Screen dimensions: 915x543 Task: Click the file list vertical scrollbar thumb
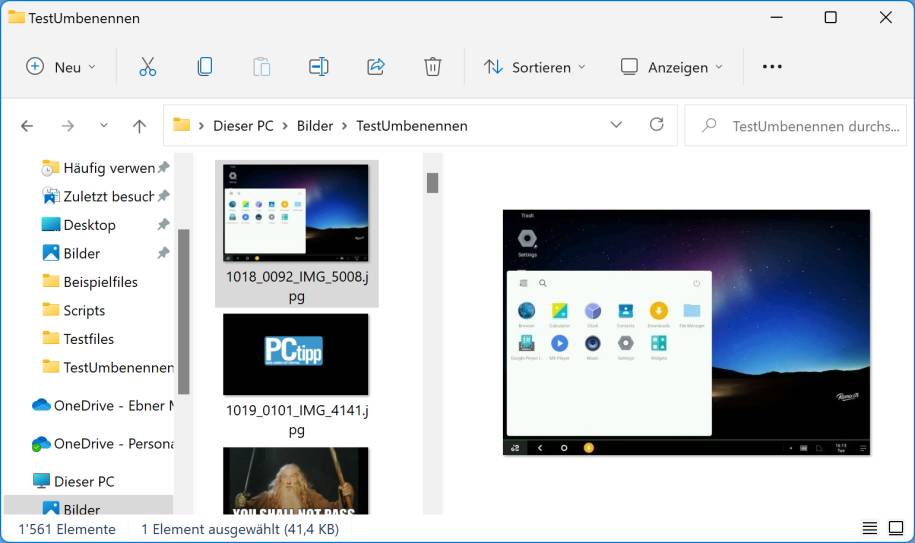tap(433, 183)
